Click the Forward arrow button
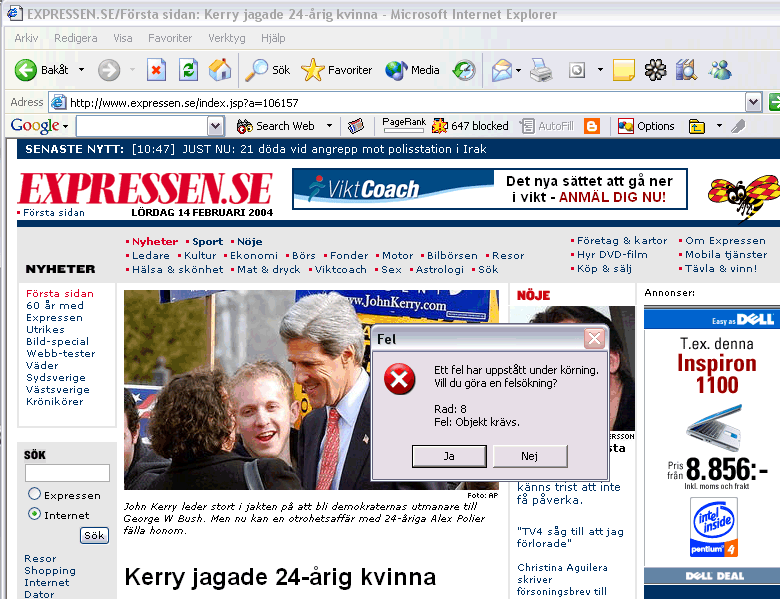Screen dimensions: 780x599 (x=109, y=70)
